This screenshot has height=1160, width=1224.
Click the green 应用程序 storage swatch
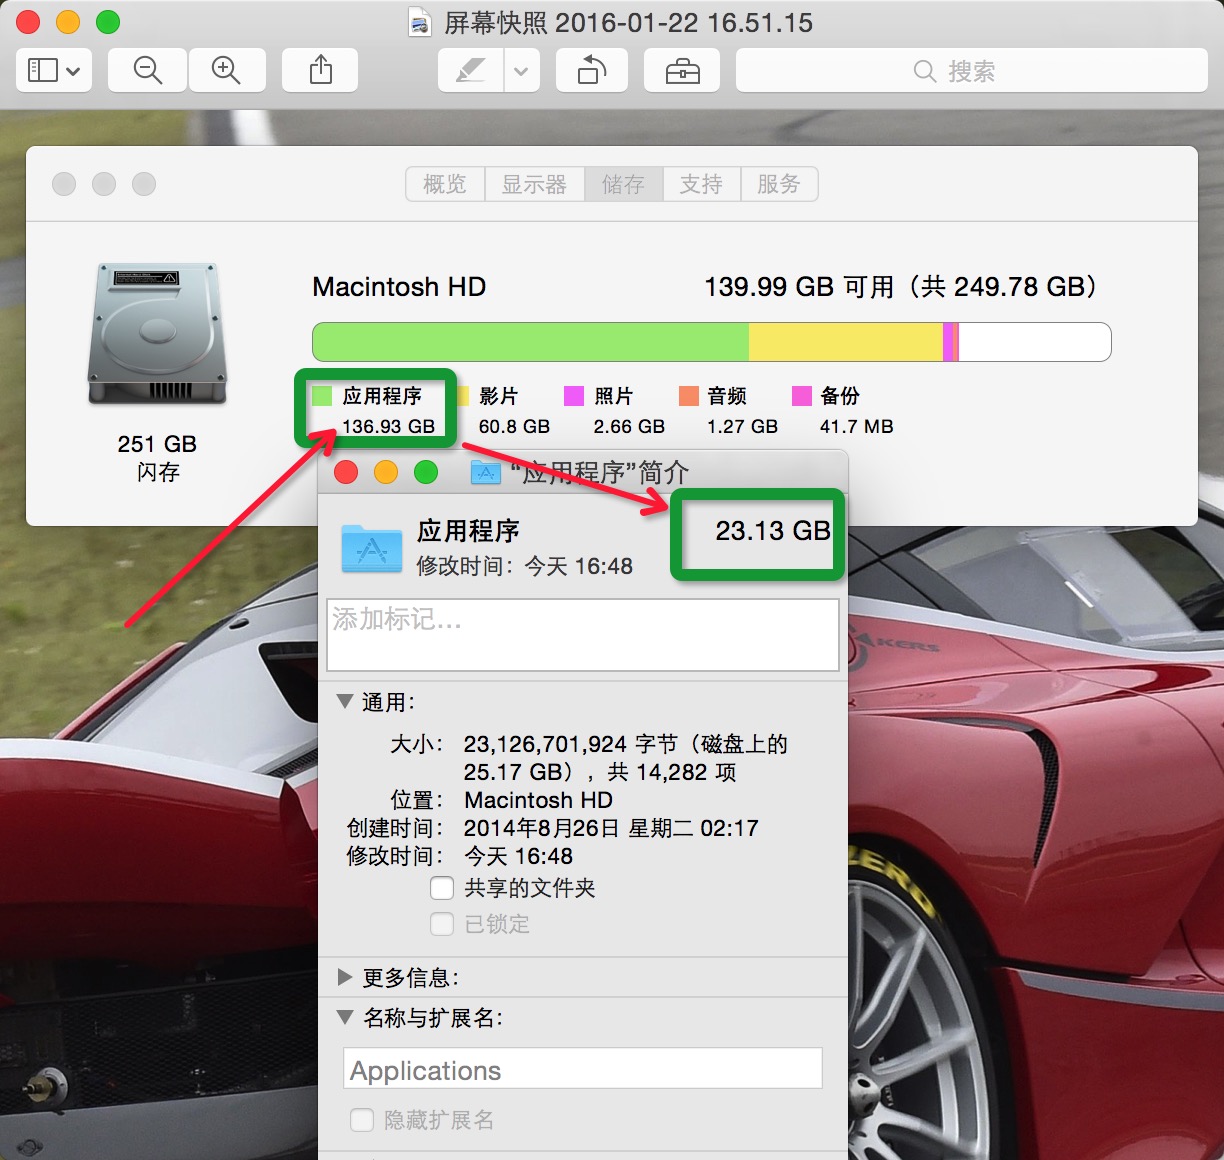point(322,396)
